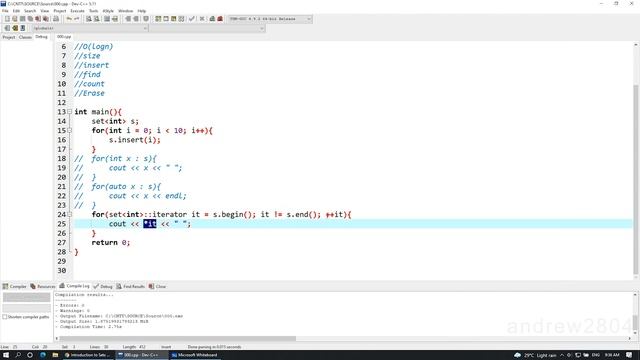Collapse the for loop fold at line 15
Image resolution: width=640 pixels, height=360 pixels.
click(69, 130)
